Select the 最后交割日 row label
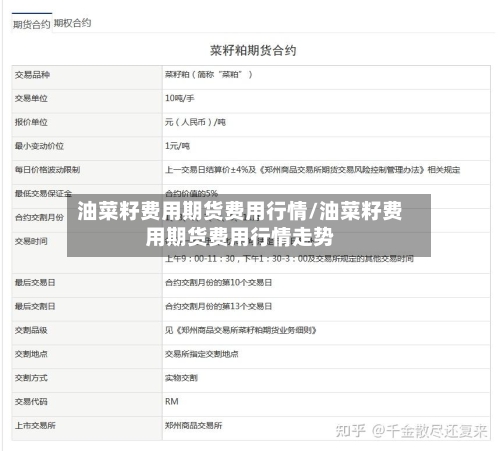The width and height of the screenshot is (500, 451). tap(35, 306)
